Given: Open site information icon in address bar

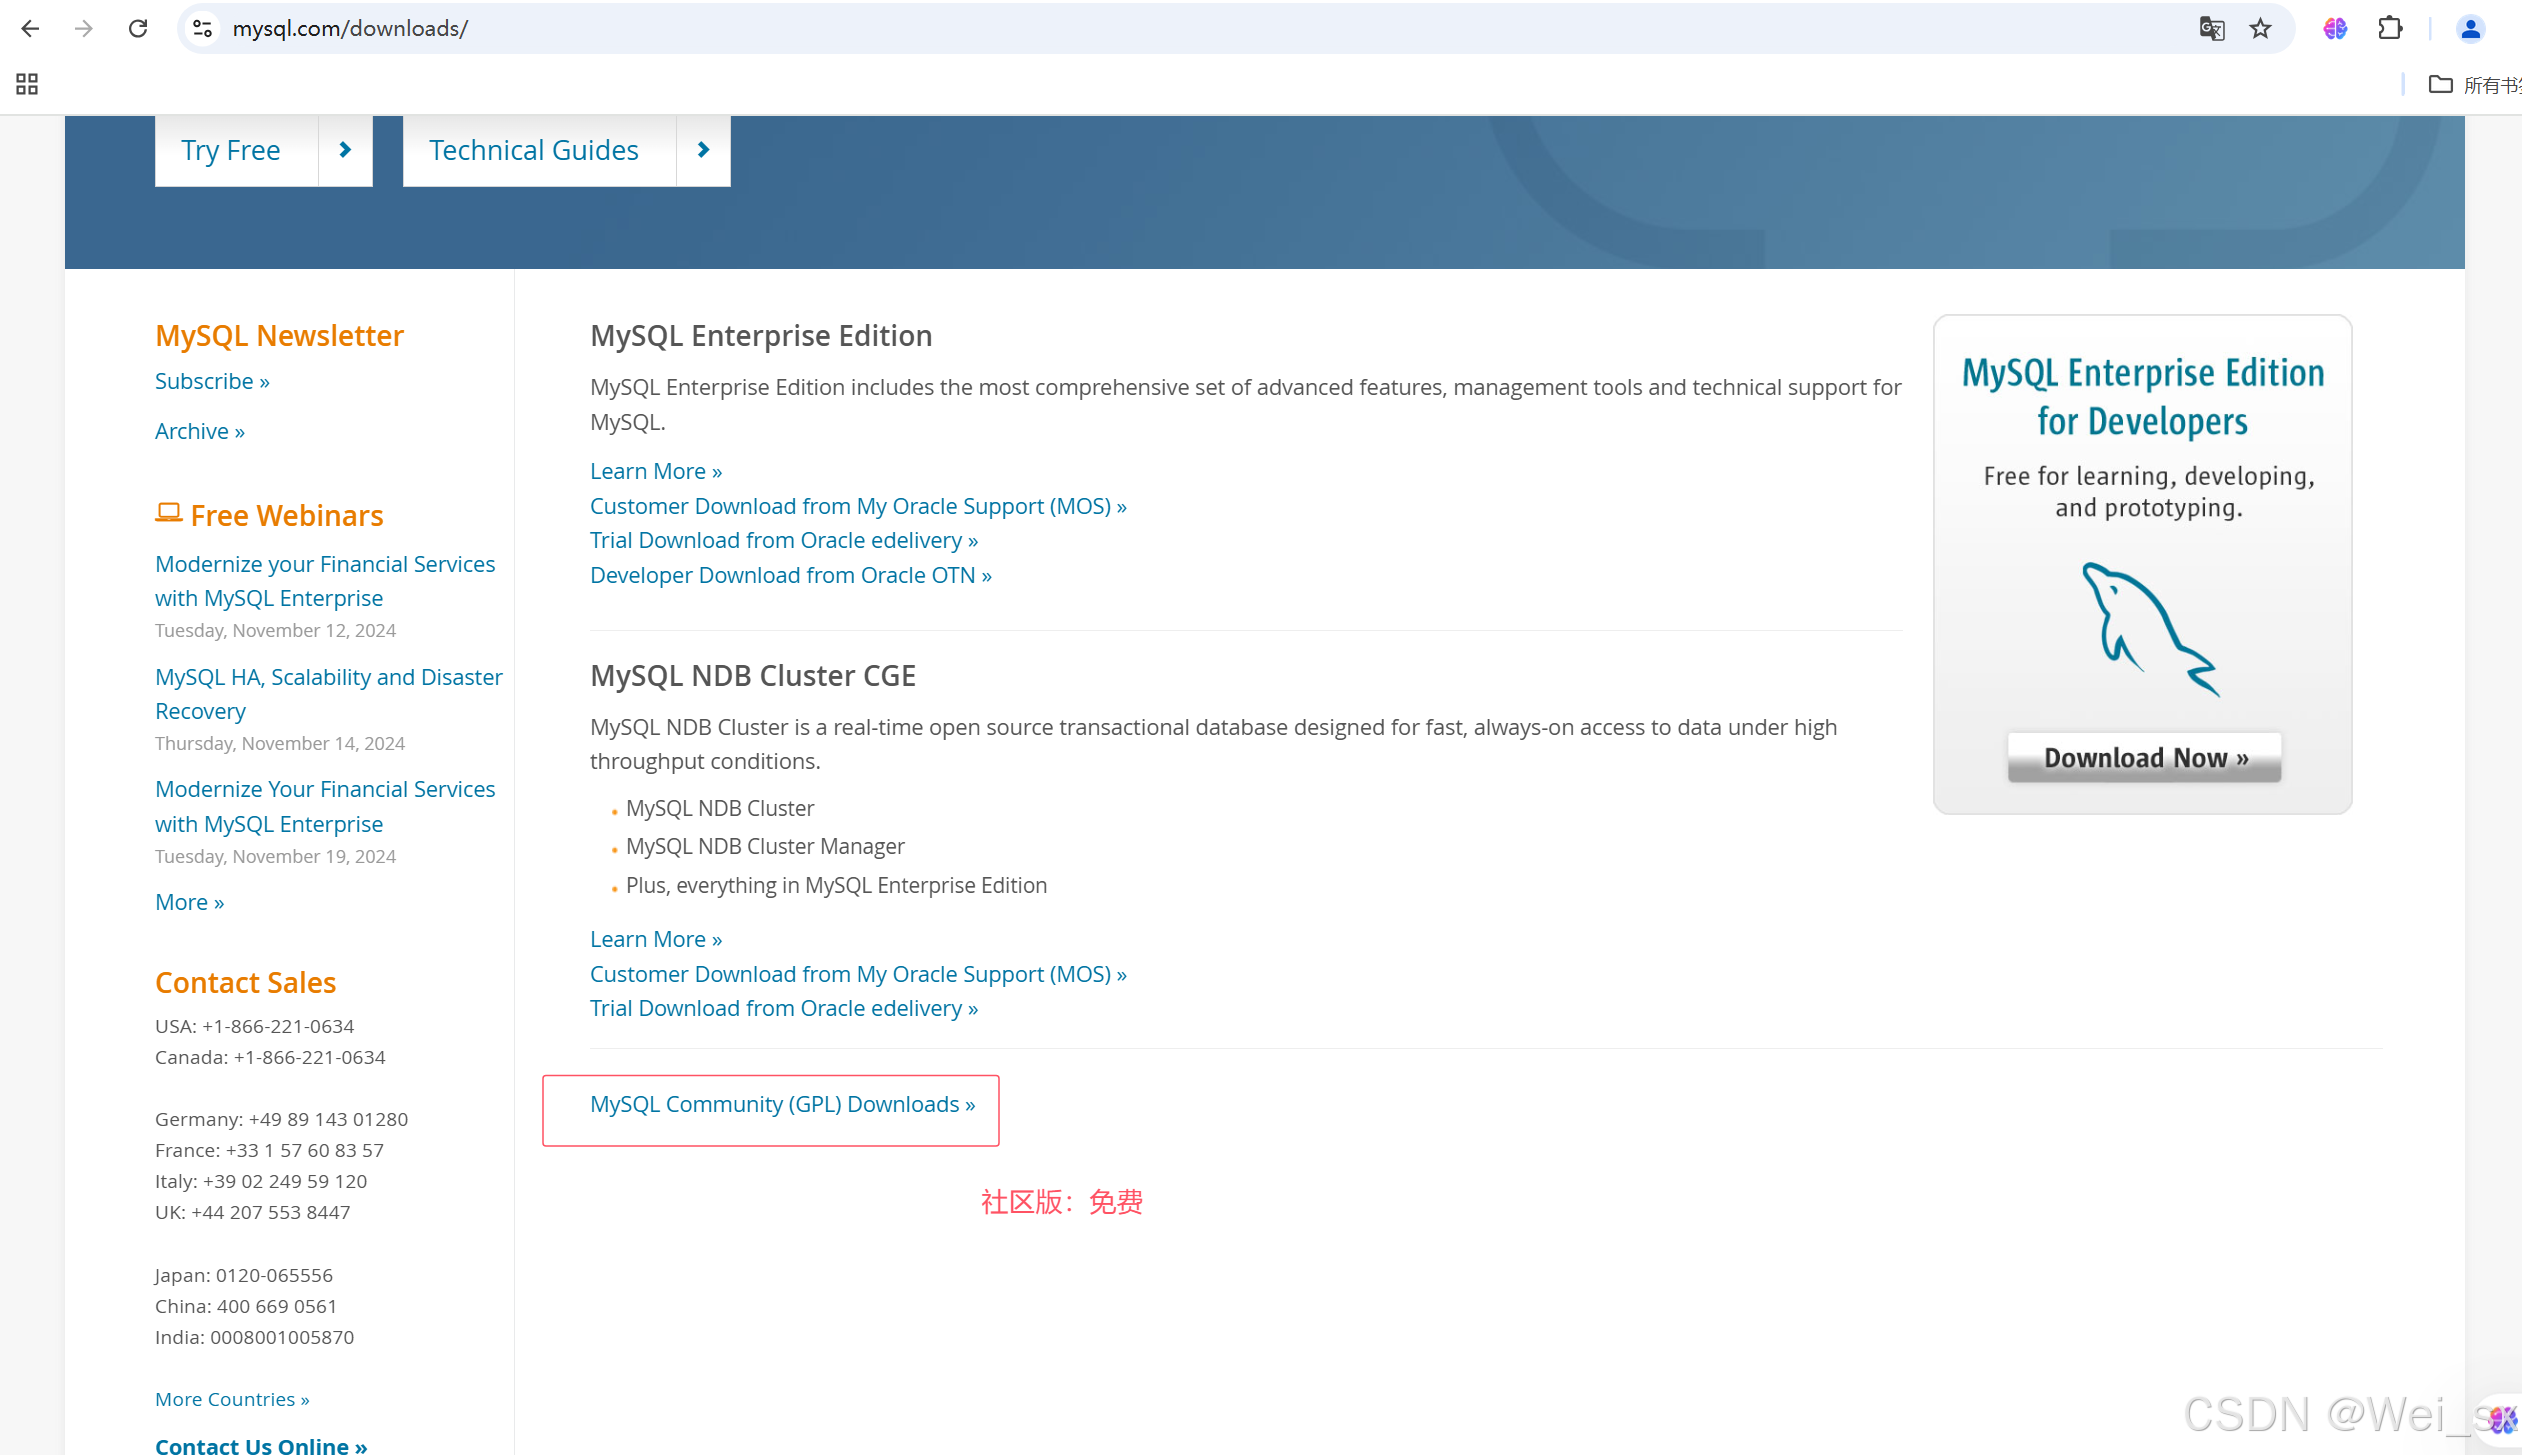Looking at the screenshot, I should [x=203, y=29].
